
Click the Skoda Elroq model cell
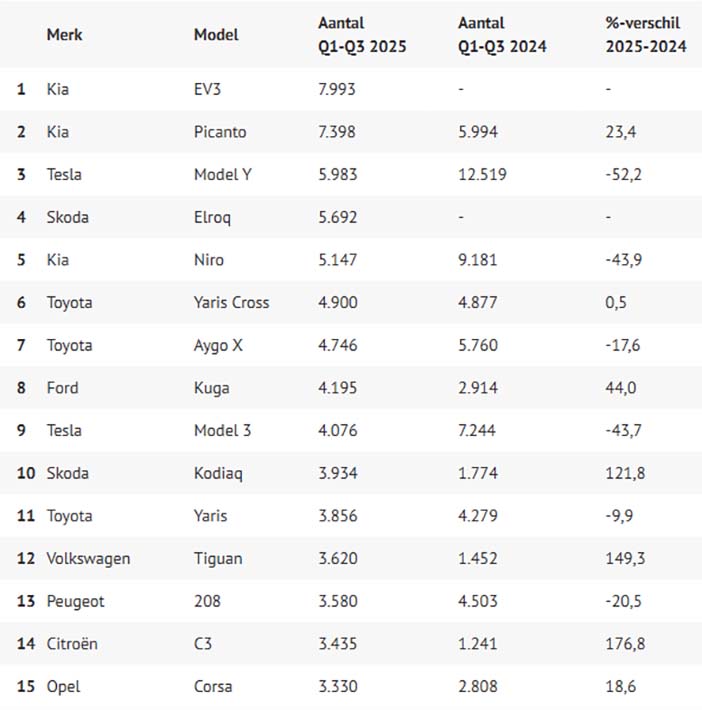[212, 217]
